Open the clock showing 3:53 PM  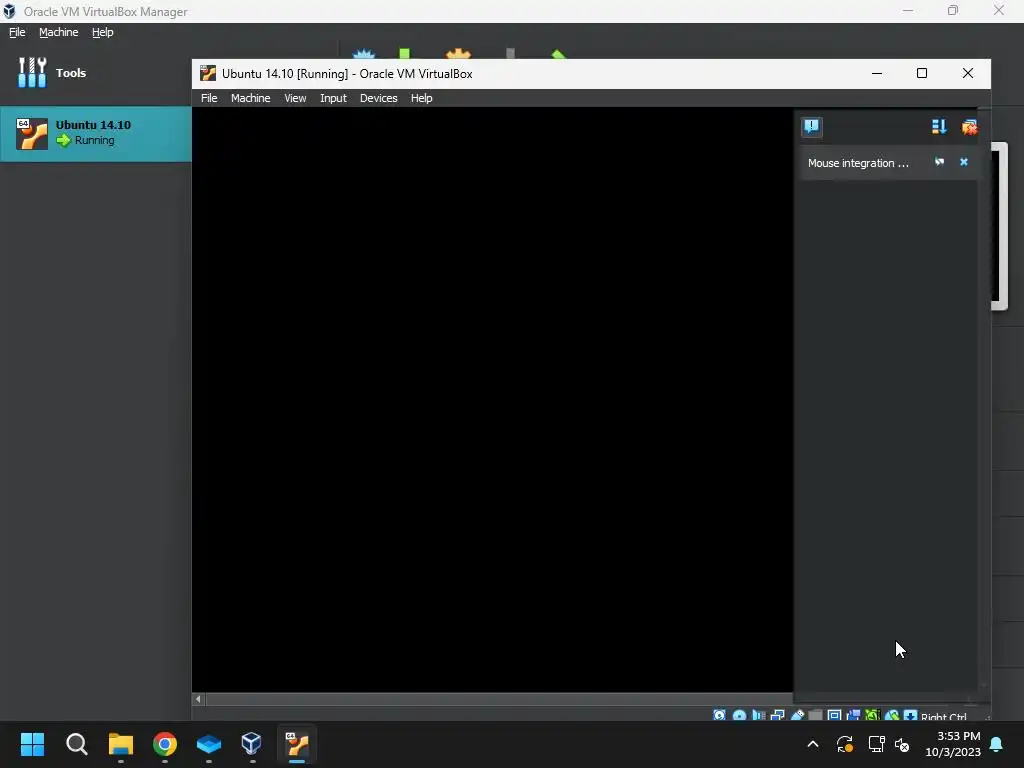click(x=952, y=744)
